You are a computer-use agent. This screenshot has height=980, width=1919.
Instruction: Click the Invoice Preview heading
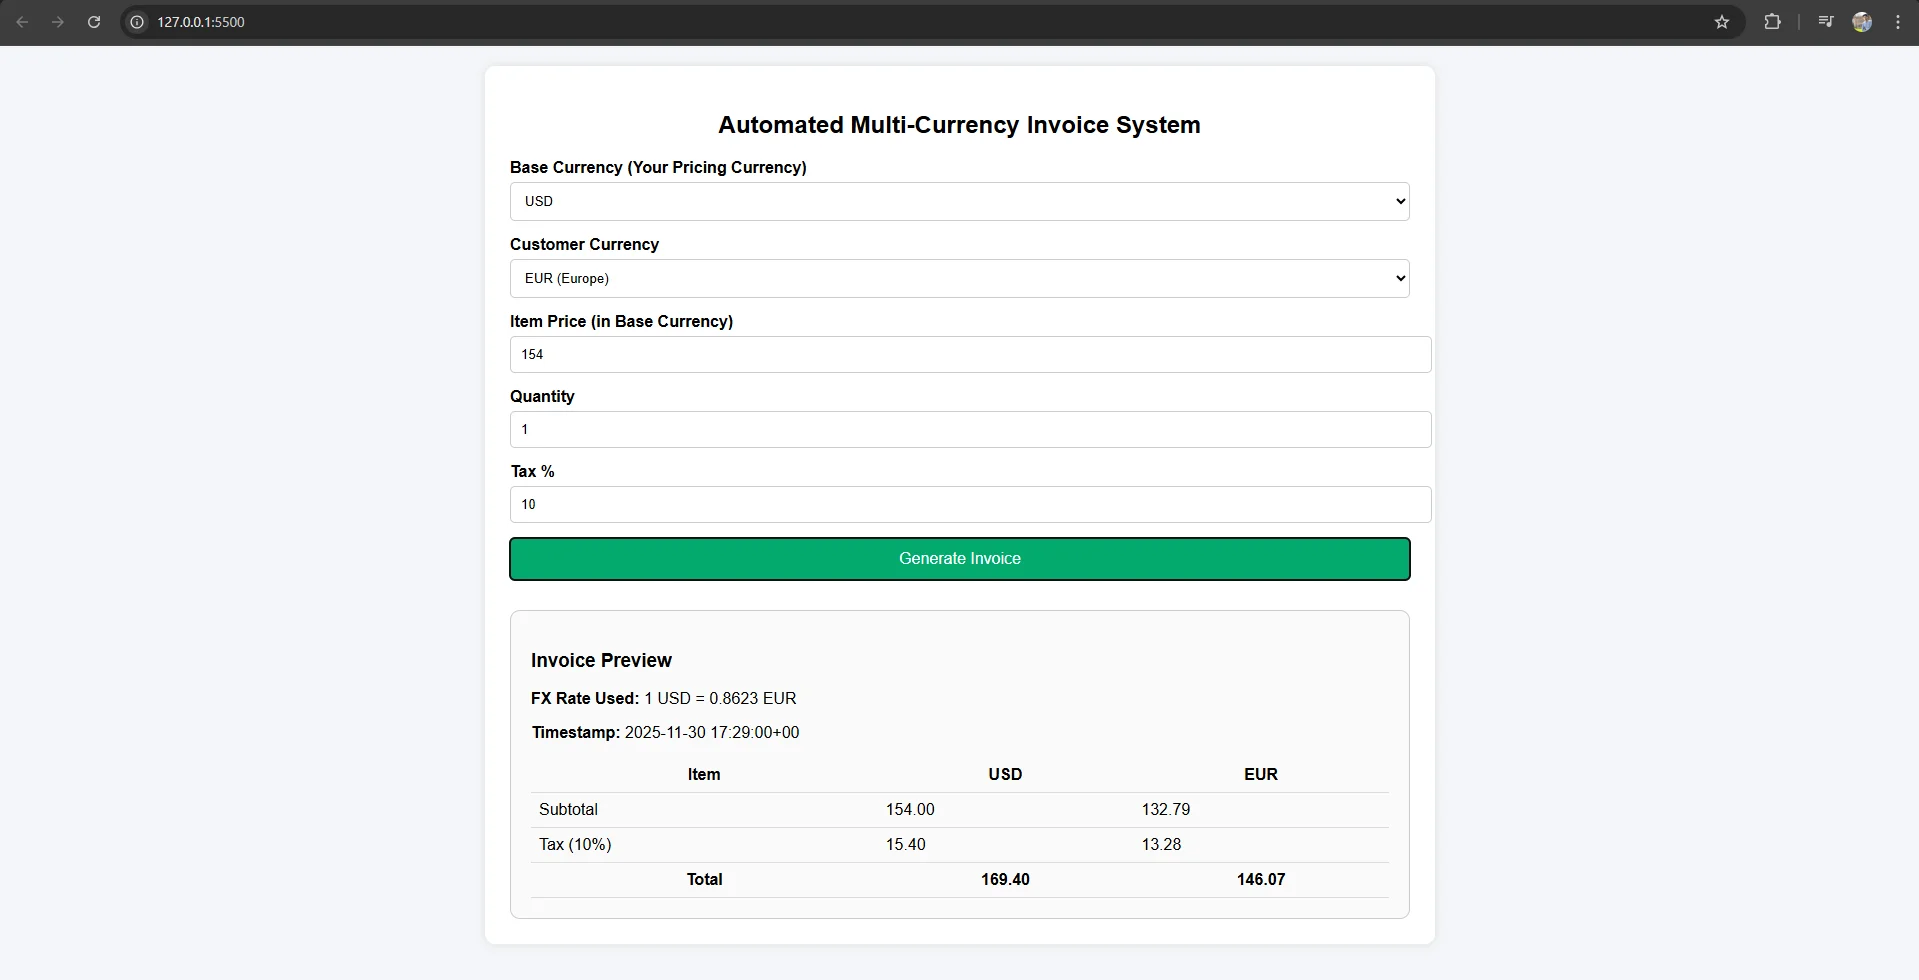601,661
